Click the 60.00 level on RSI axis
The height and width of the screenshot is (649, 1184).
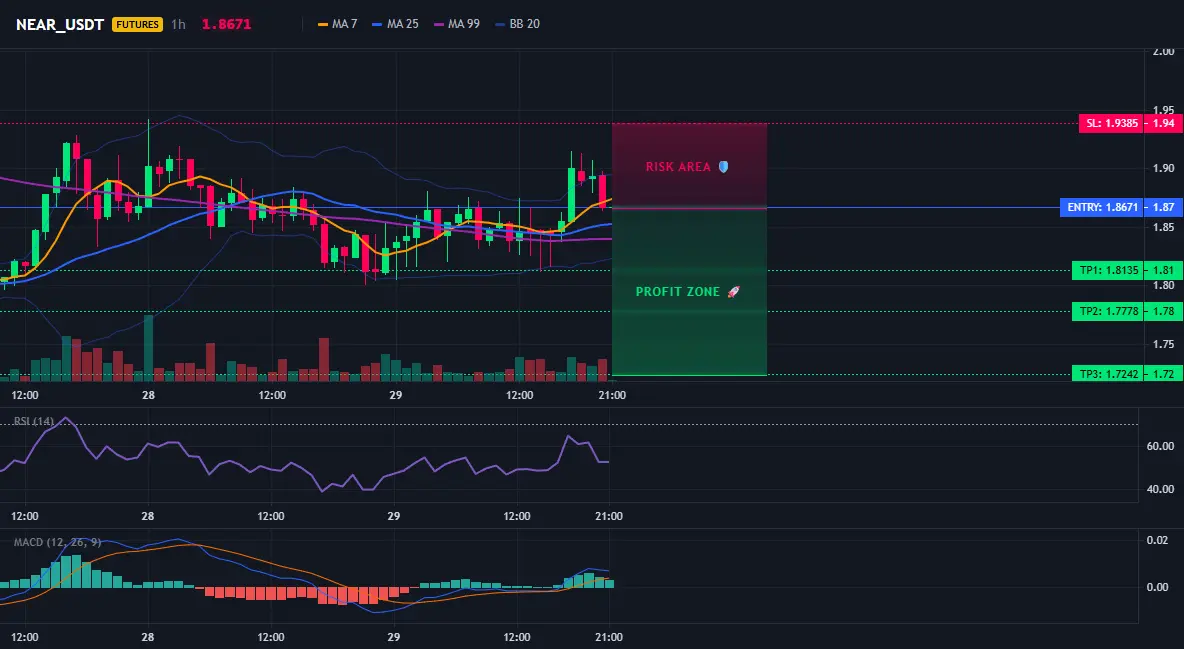click(1161, 447)
